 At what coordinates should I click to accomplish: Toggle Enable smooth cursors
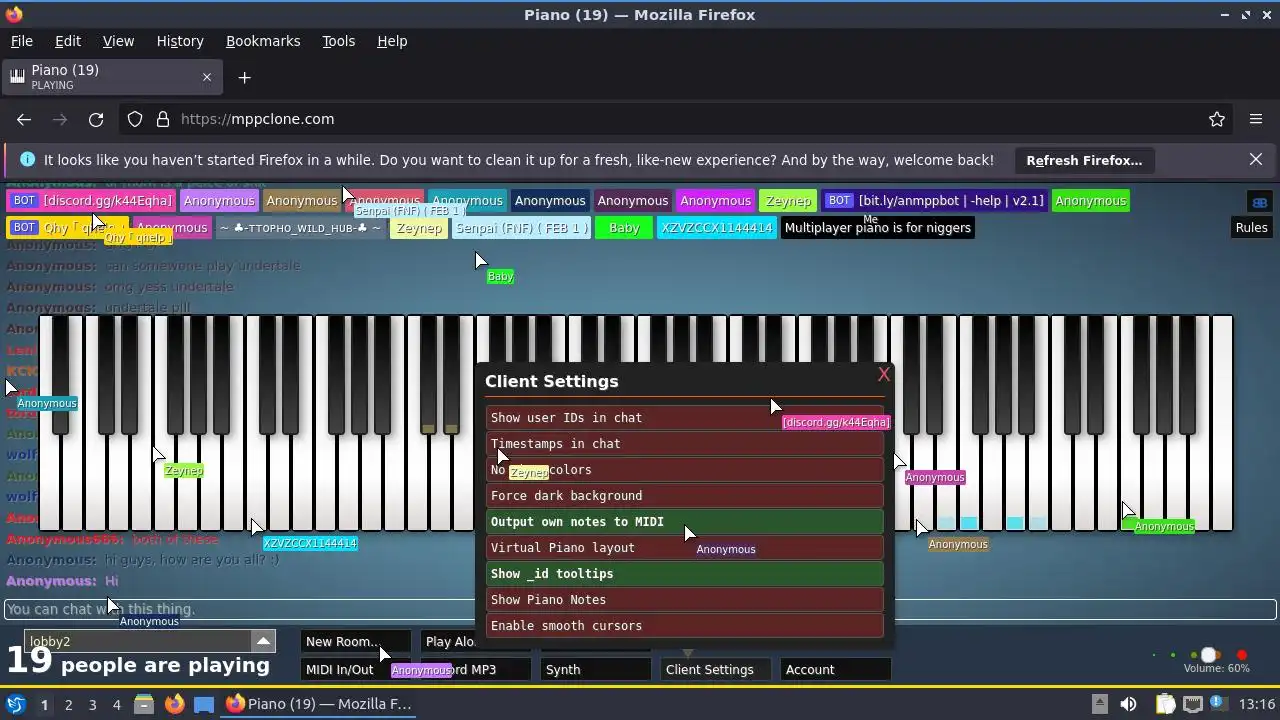coord(685,626)
